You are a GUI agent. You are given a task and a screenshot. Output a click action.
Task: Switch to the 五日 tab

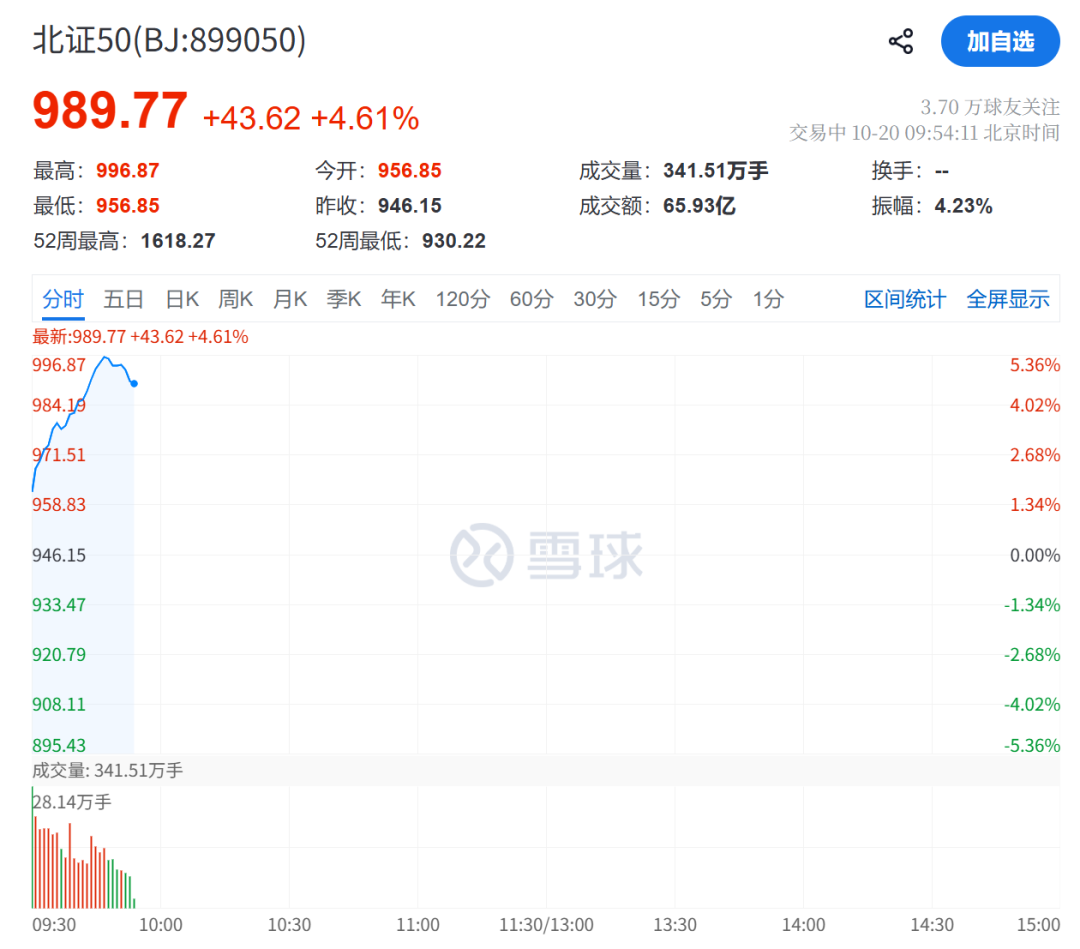(x=123, y=299)
